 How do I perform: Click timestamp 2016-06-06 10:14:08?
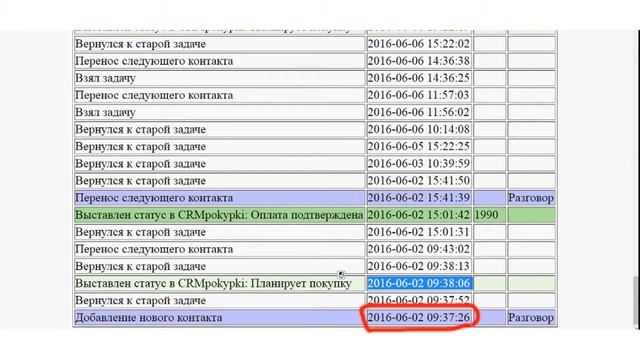[x=418, y=129]
